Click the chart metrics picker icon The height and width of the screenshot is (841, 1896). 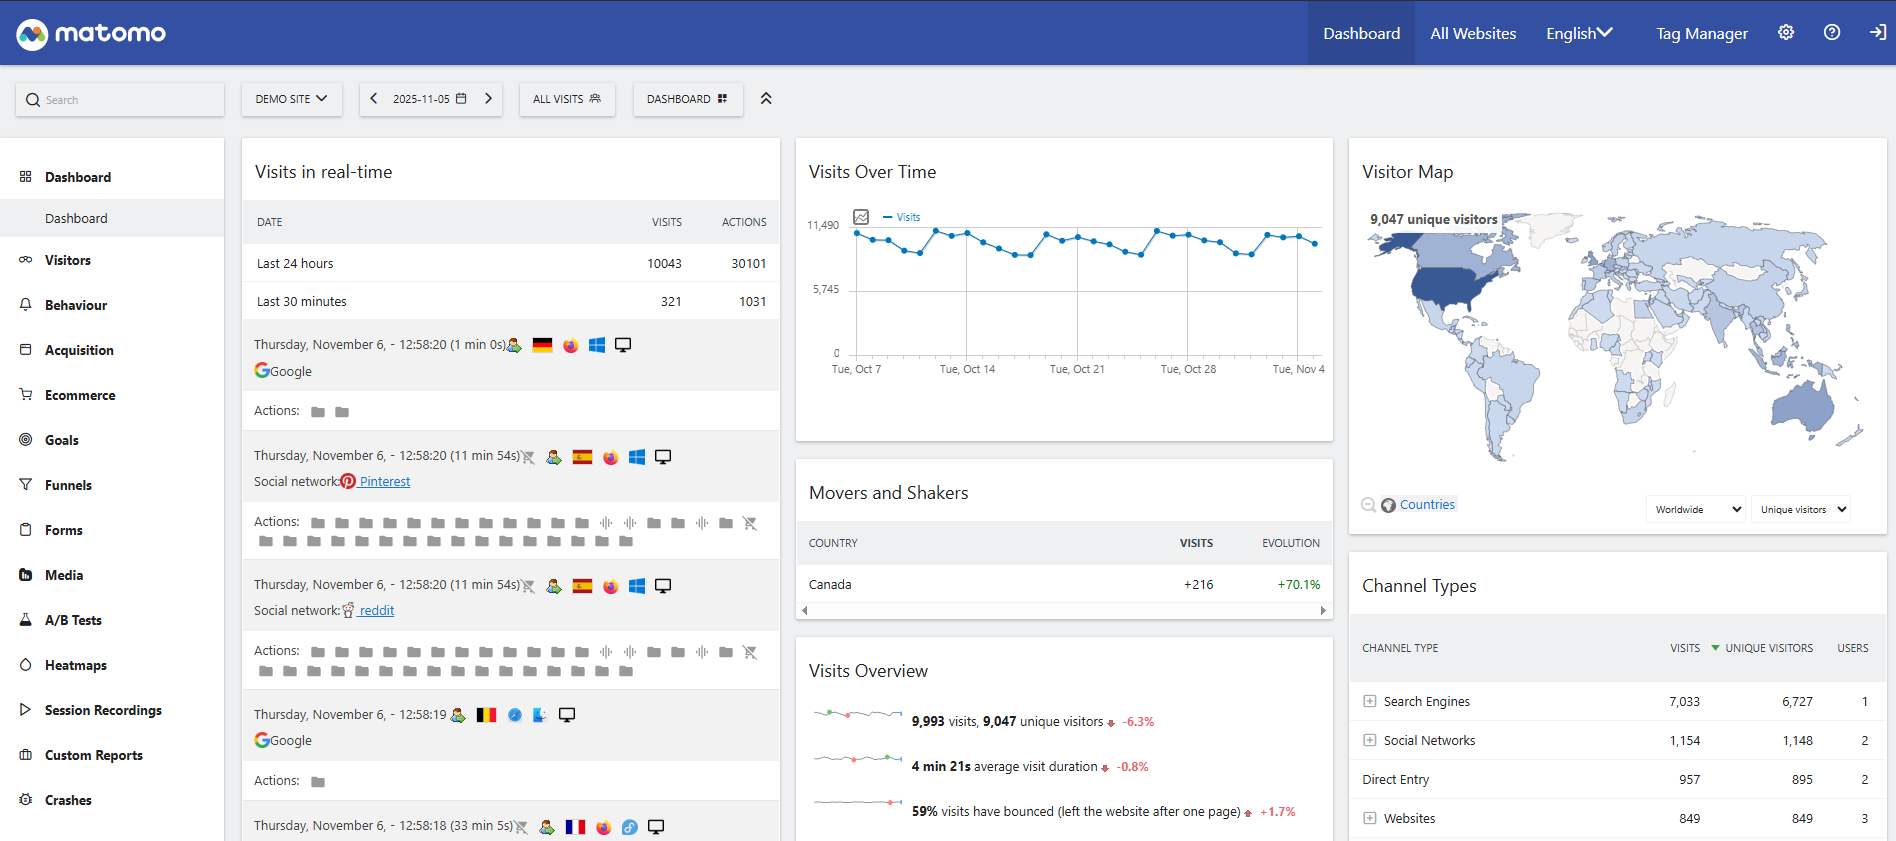860,217
